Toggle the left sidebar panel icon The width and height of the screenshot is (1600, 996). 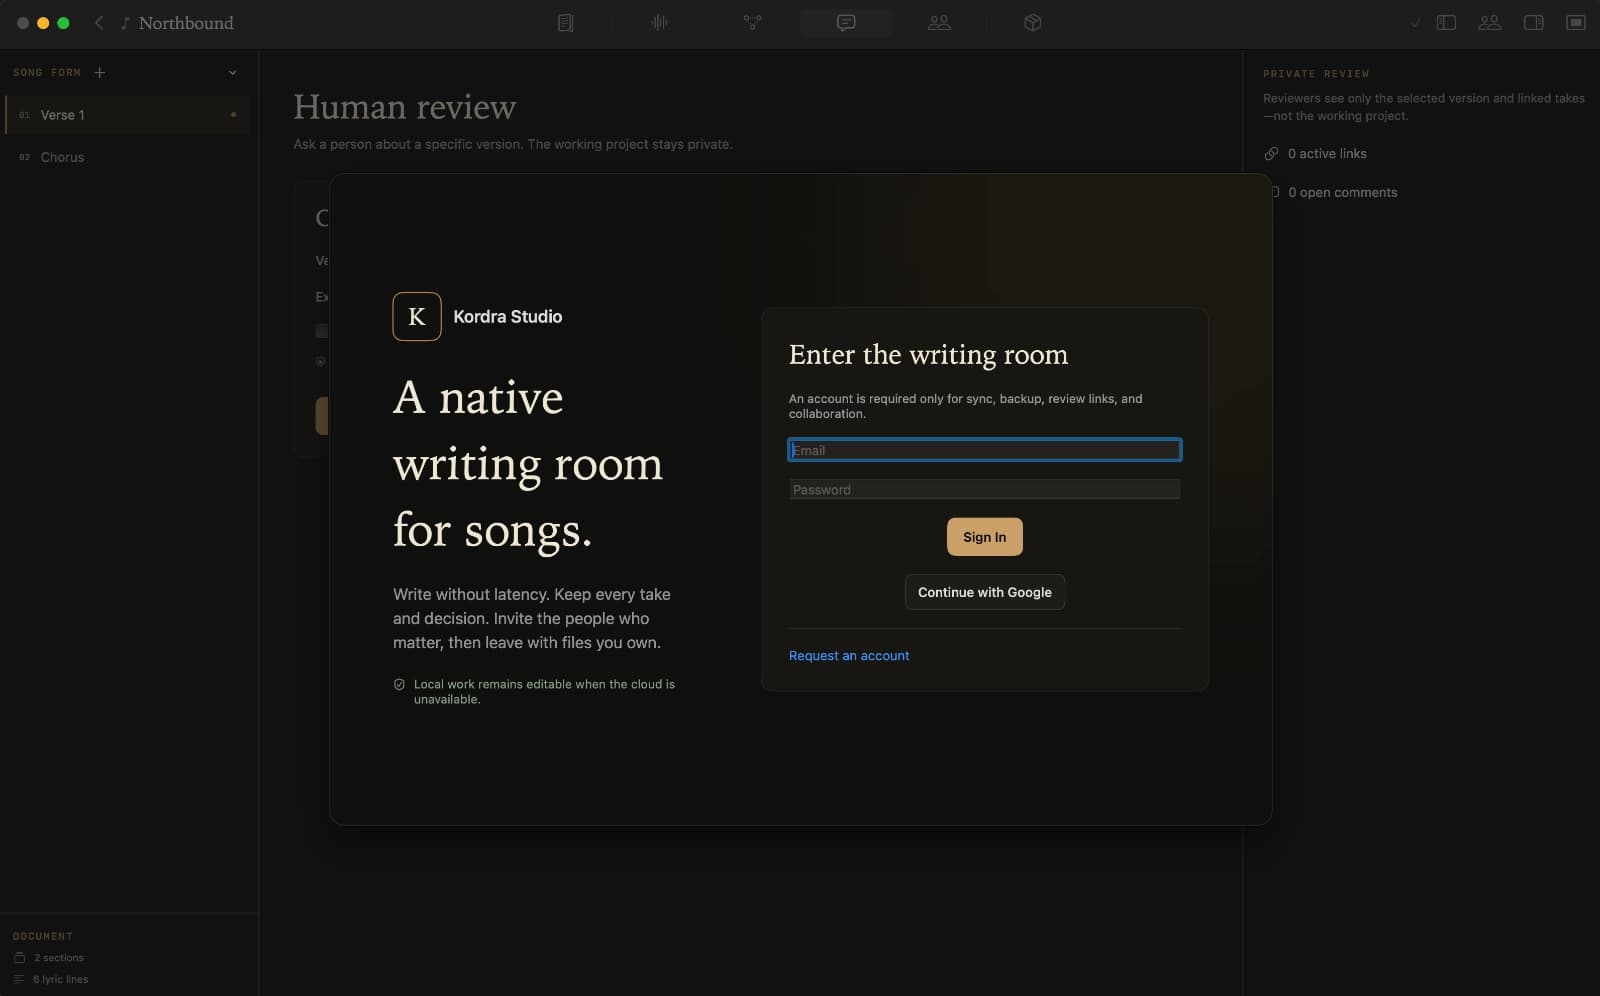(1446, 23)
